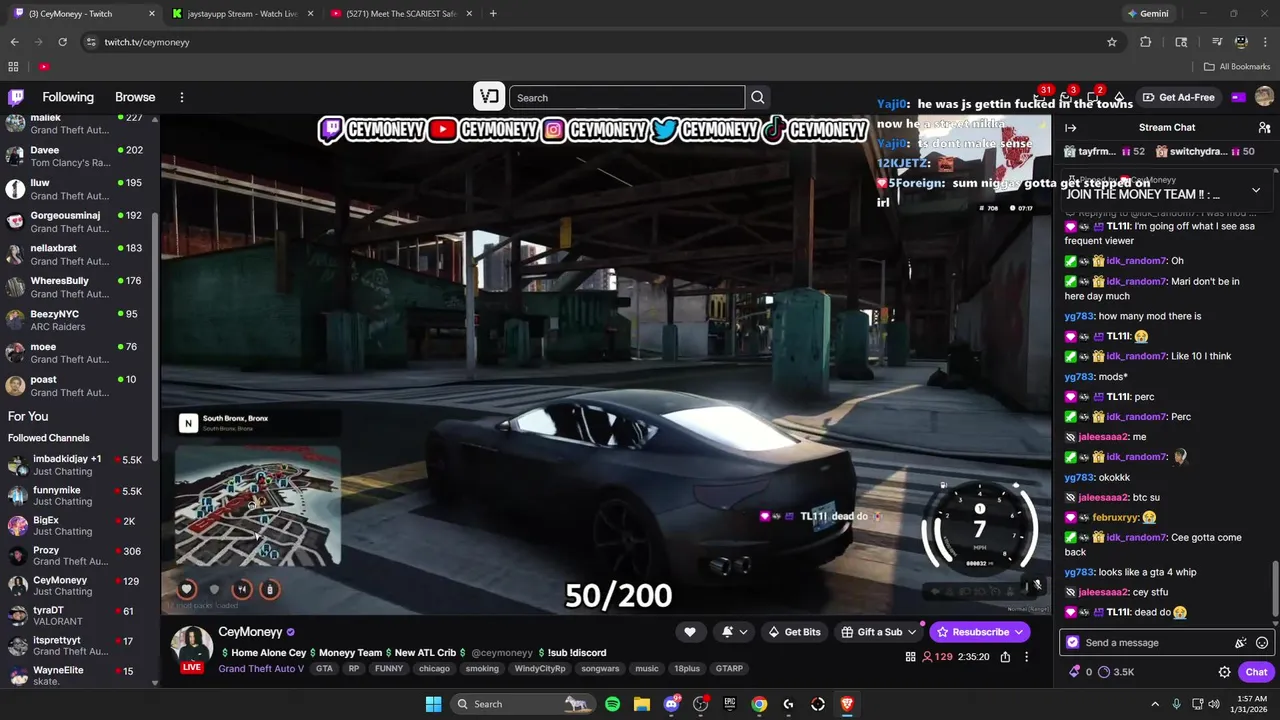Select the GTARP stream tag
Image resolution: width=1280 pixels, height=720 pixels.
pos(728,669)
